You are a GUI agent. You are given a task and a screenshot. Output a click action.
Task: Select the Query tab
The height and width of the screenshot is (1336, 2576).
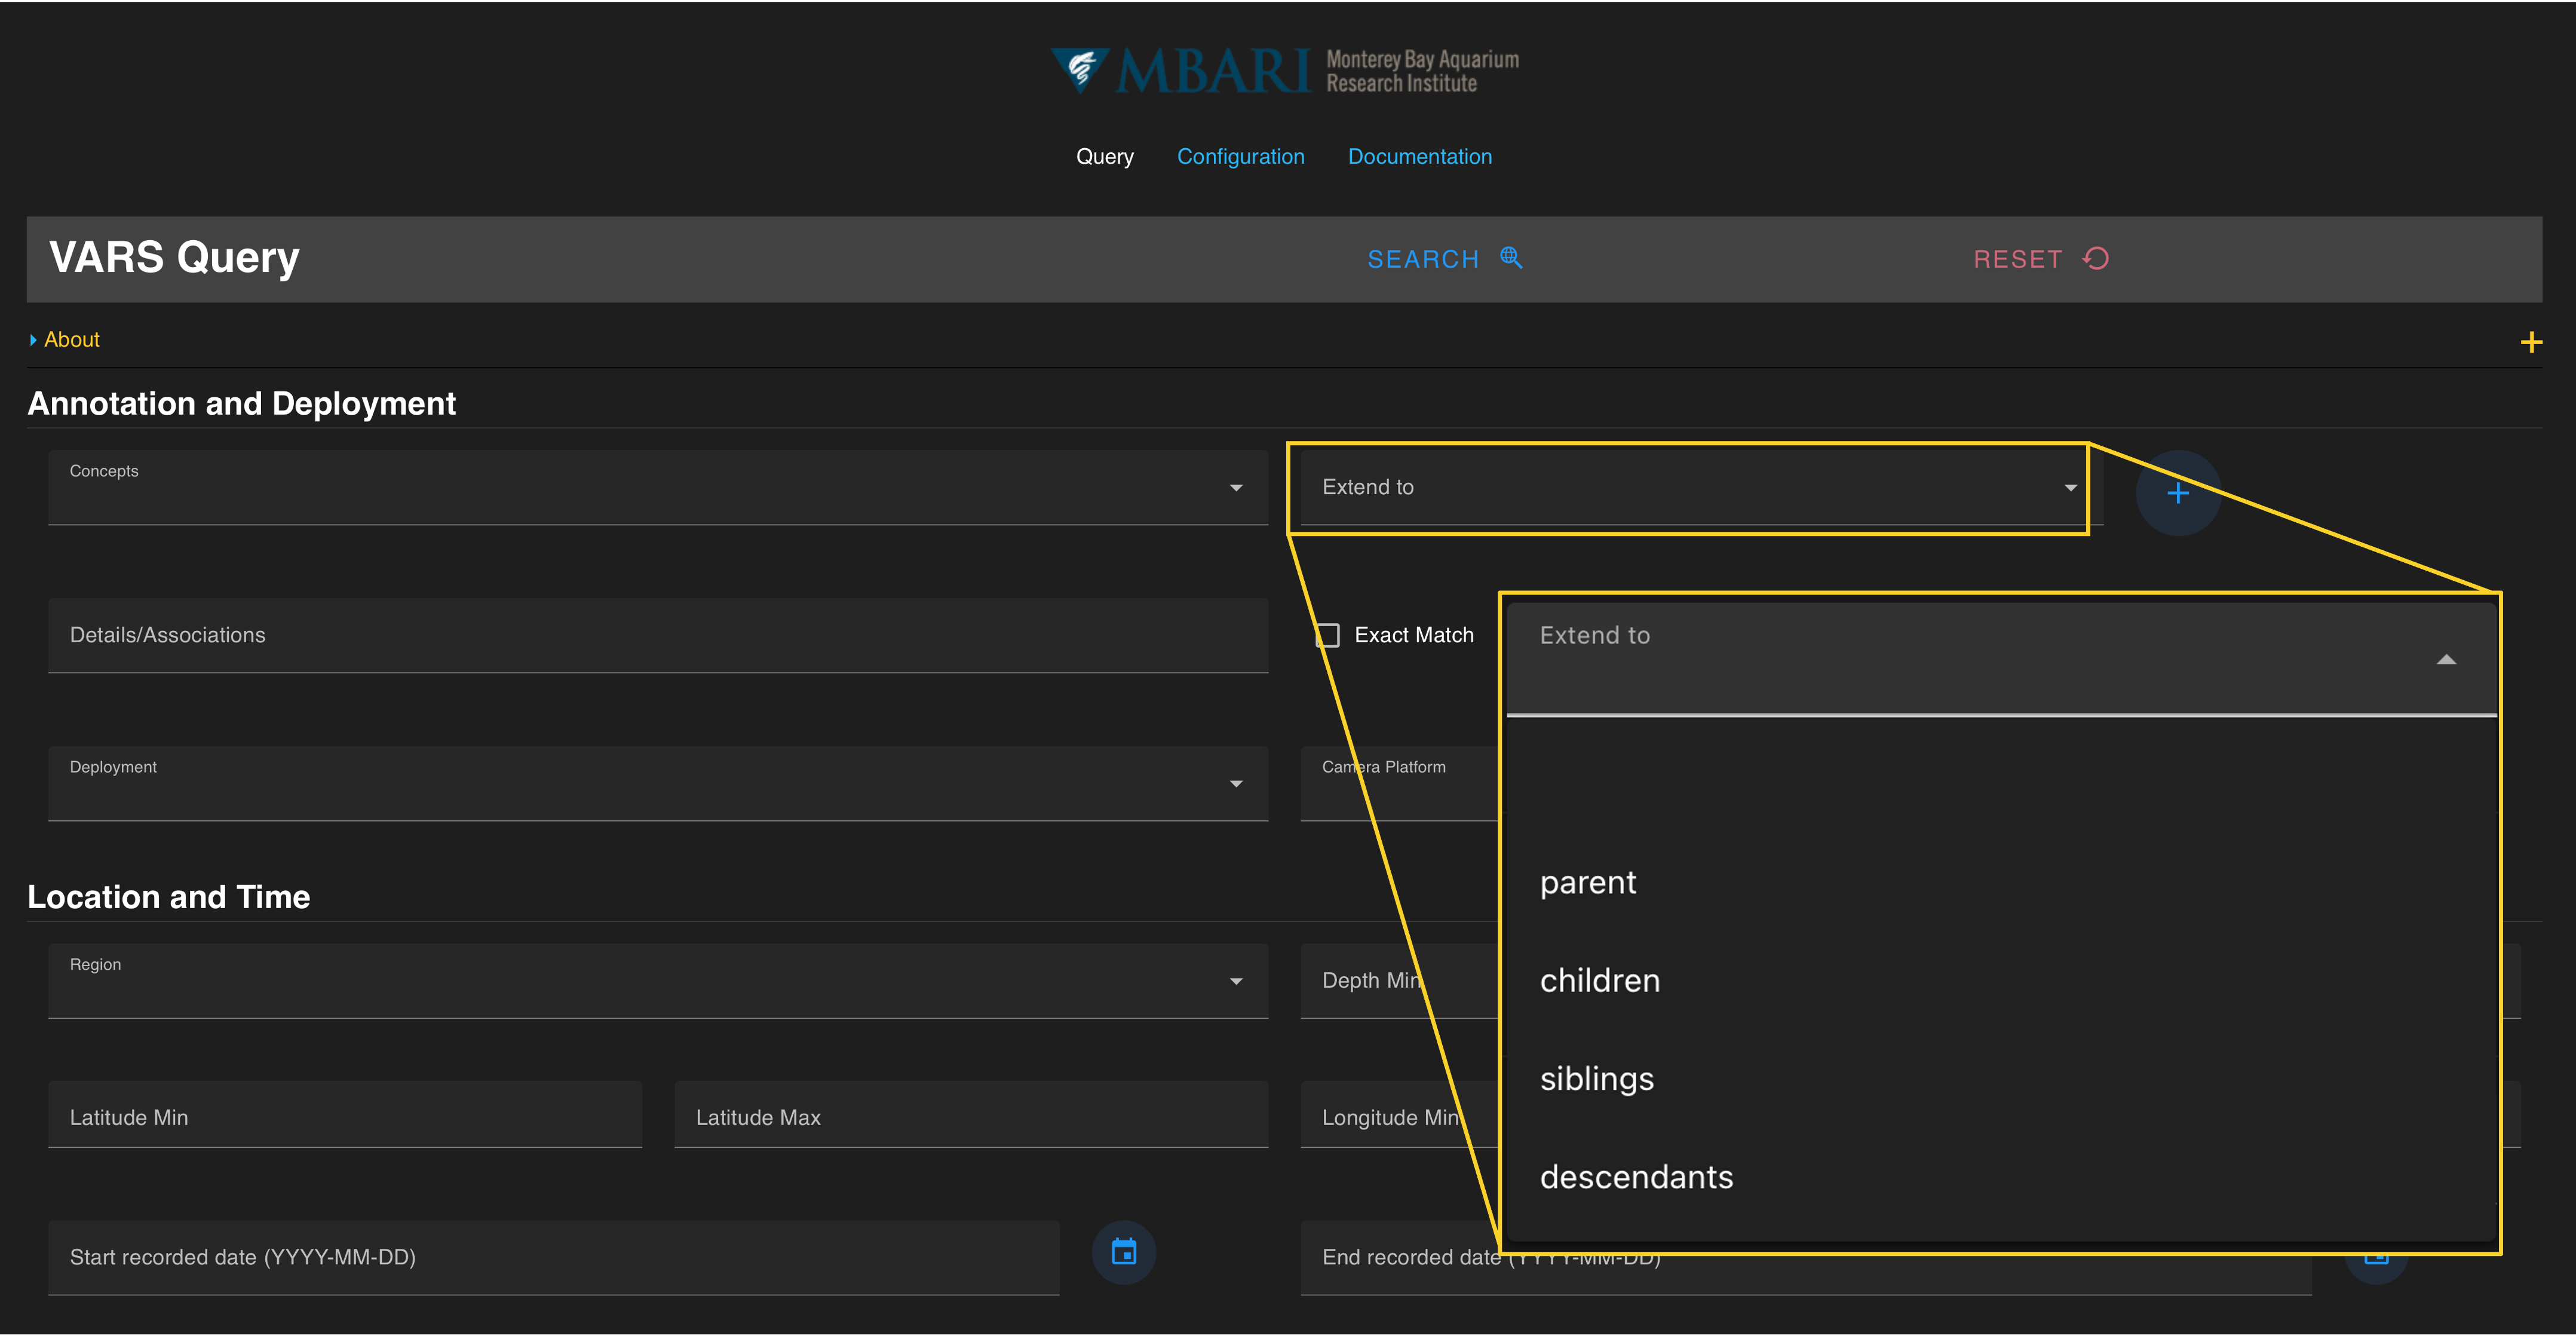pyautogui.click(x=1104, y=157)
